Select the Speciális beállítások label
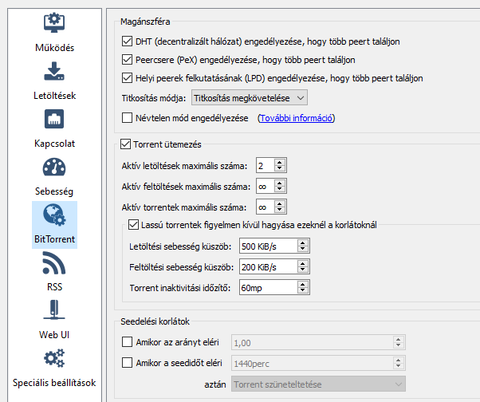The width and height of the screenshot is (480, 402). [x=54, y=383]
